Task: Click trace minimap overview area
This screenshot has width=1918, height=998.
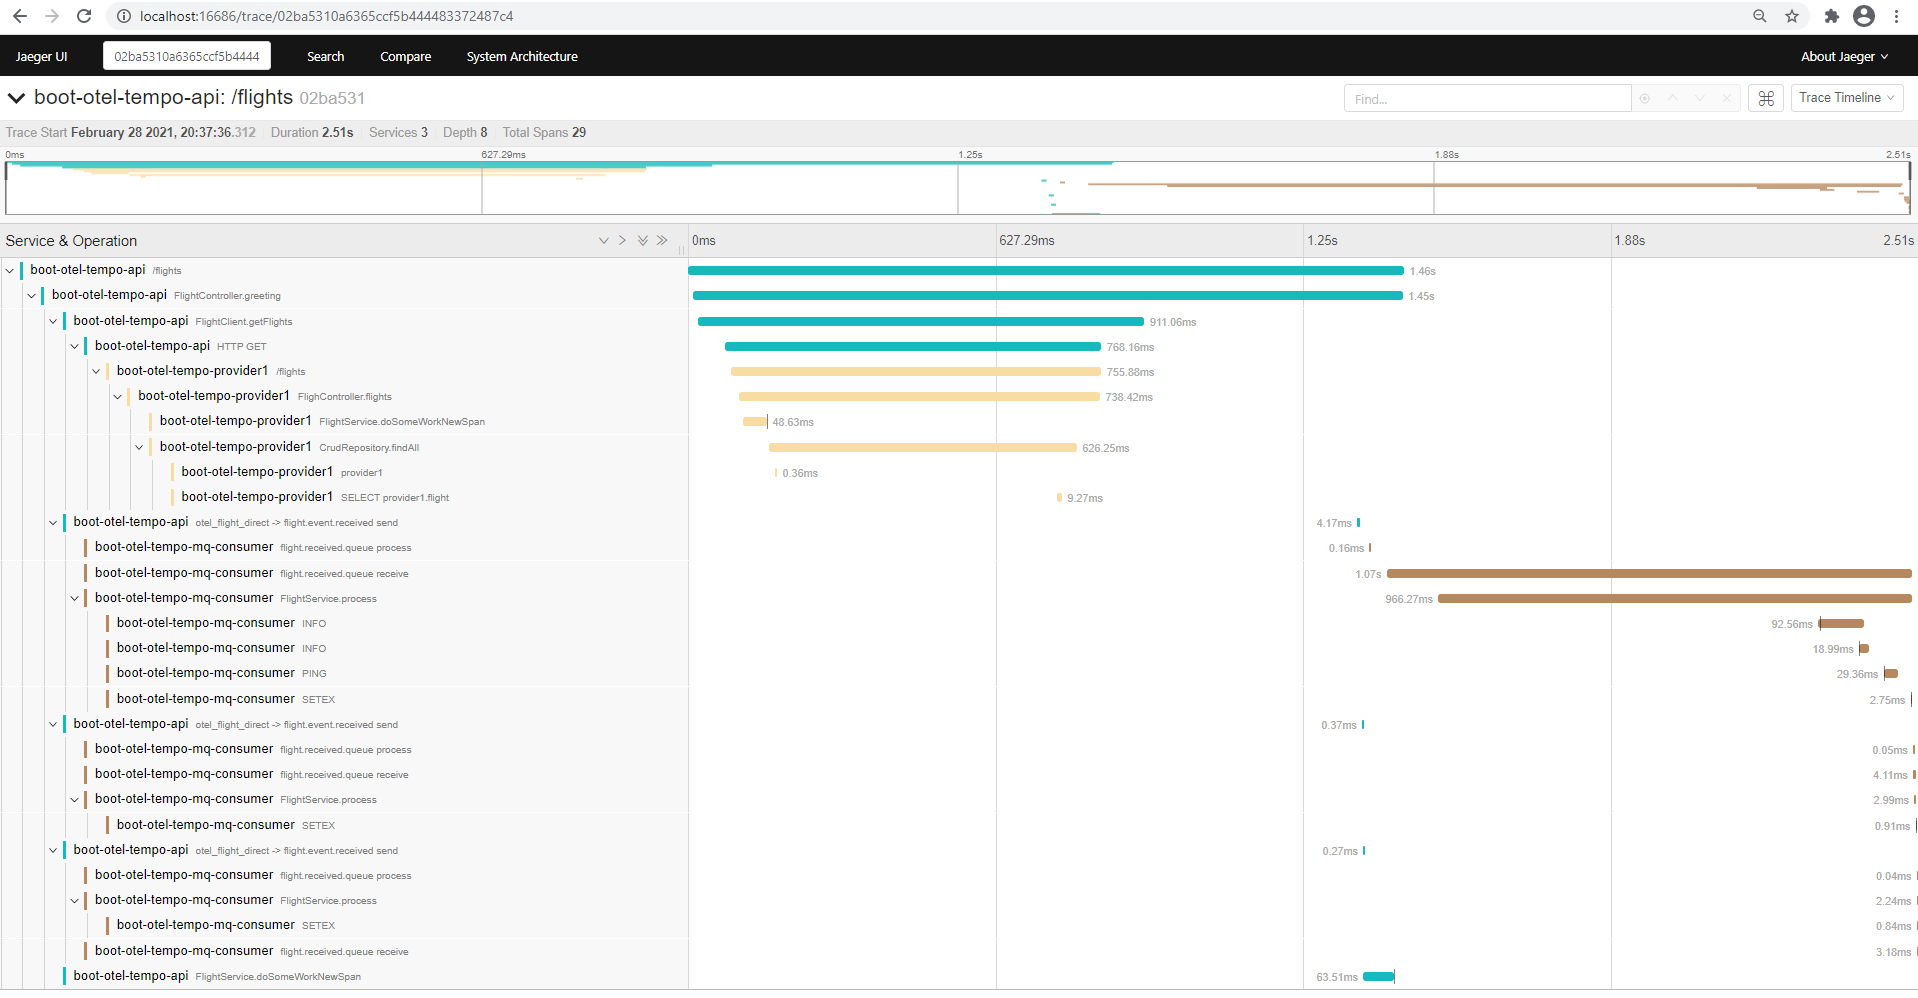Action: point(958,188)
